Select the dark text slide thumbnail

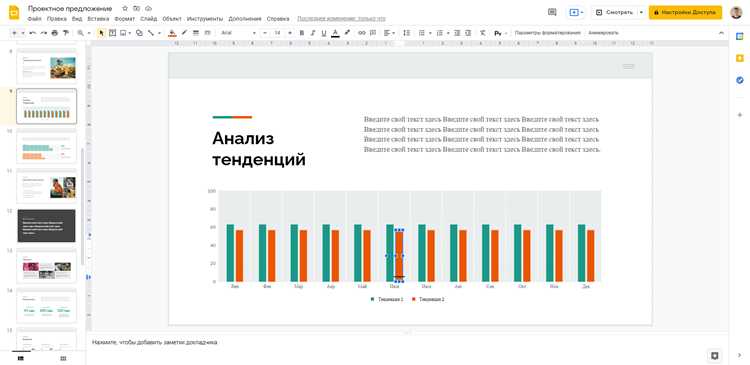click(46, 225)
